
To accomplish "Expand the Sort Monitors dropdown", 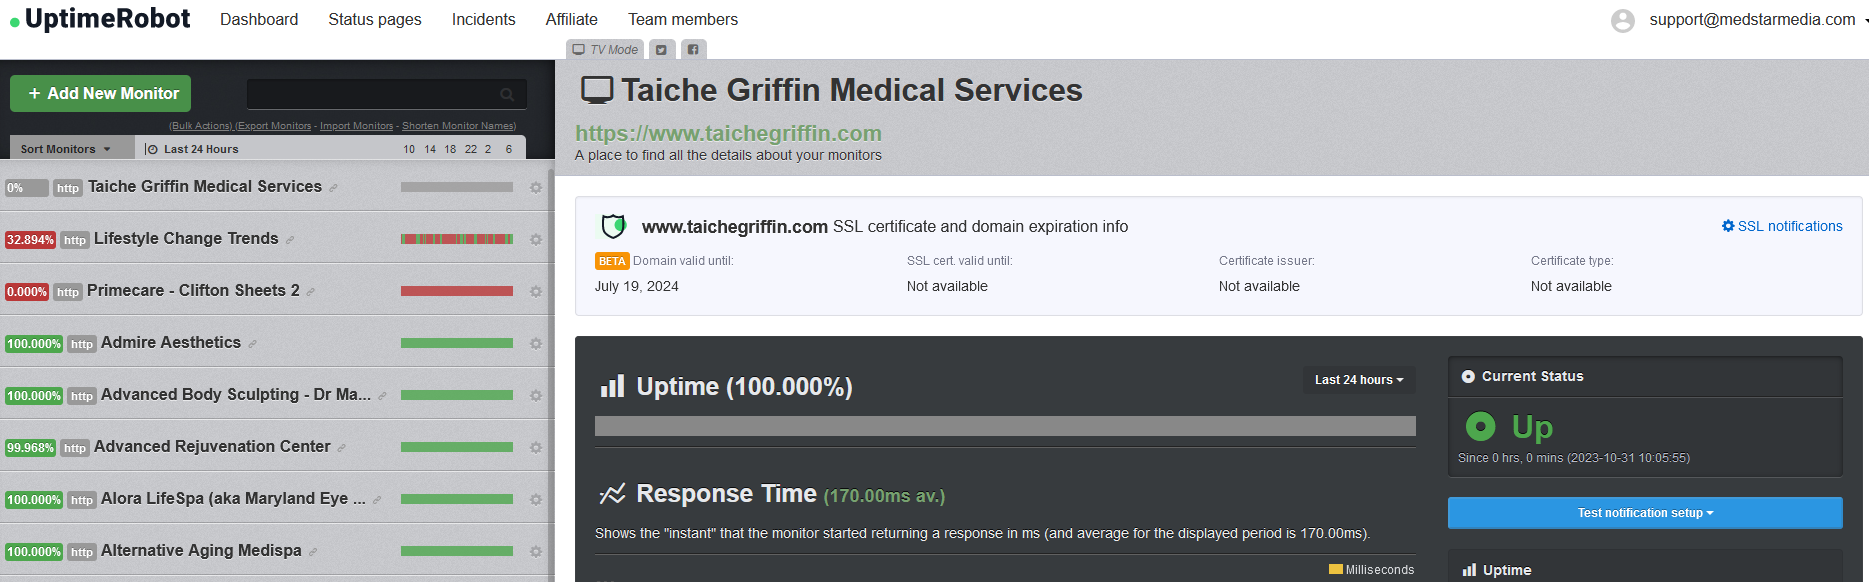I will coord(66,149).
